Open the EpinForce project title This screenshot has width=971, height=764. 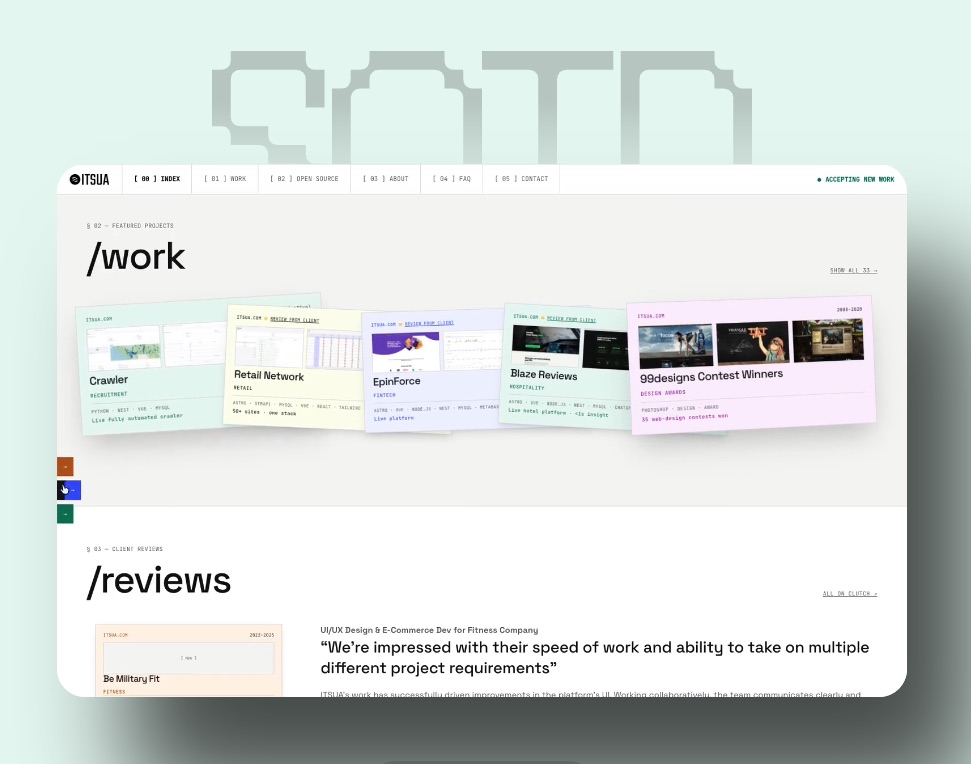click(396, 381)
